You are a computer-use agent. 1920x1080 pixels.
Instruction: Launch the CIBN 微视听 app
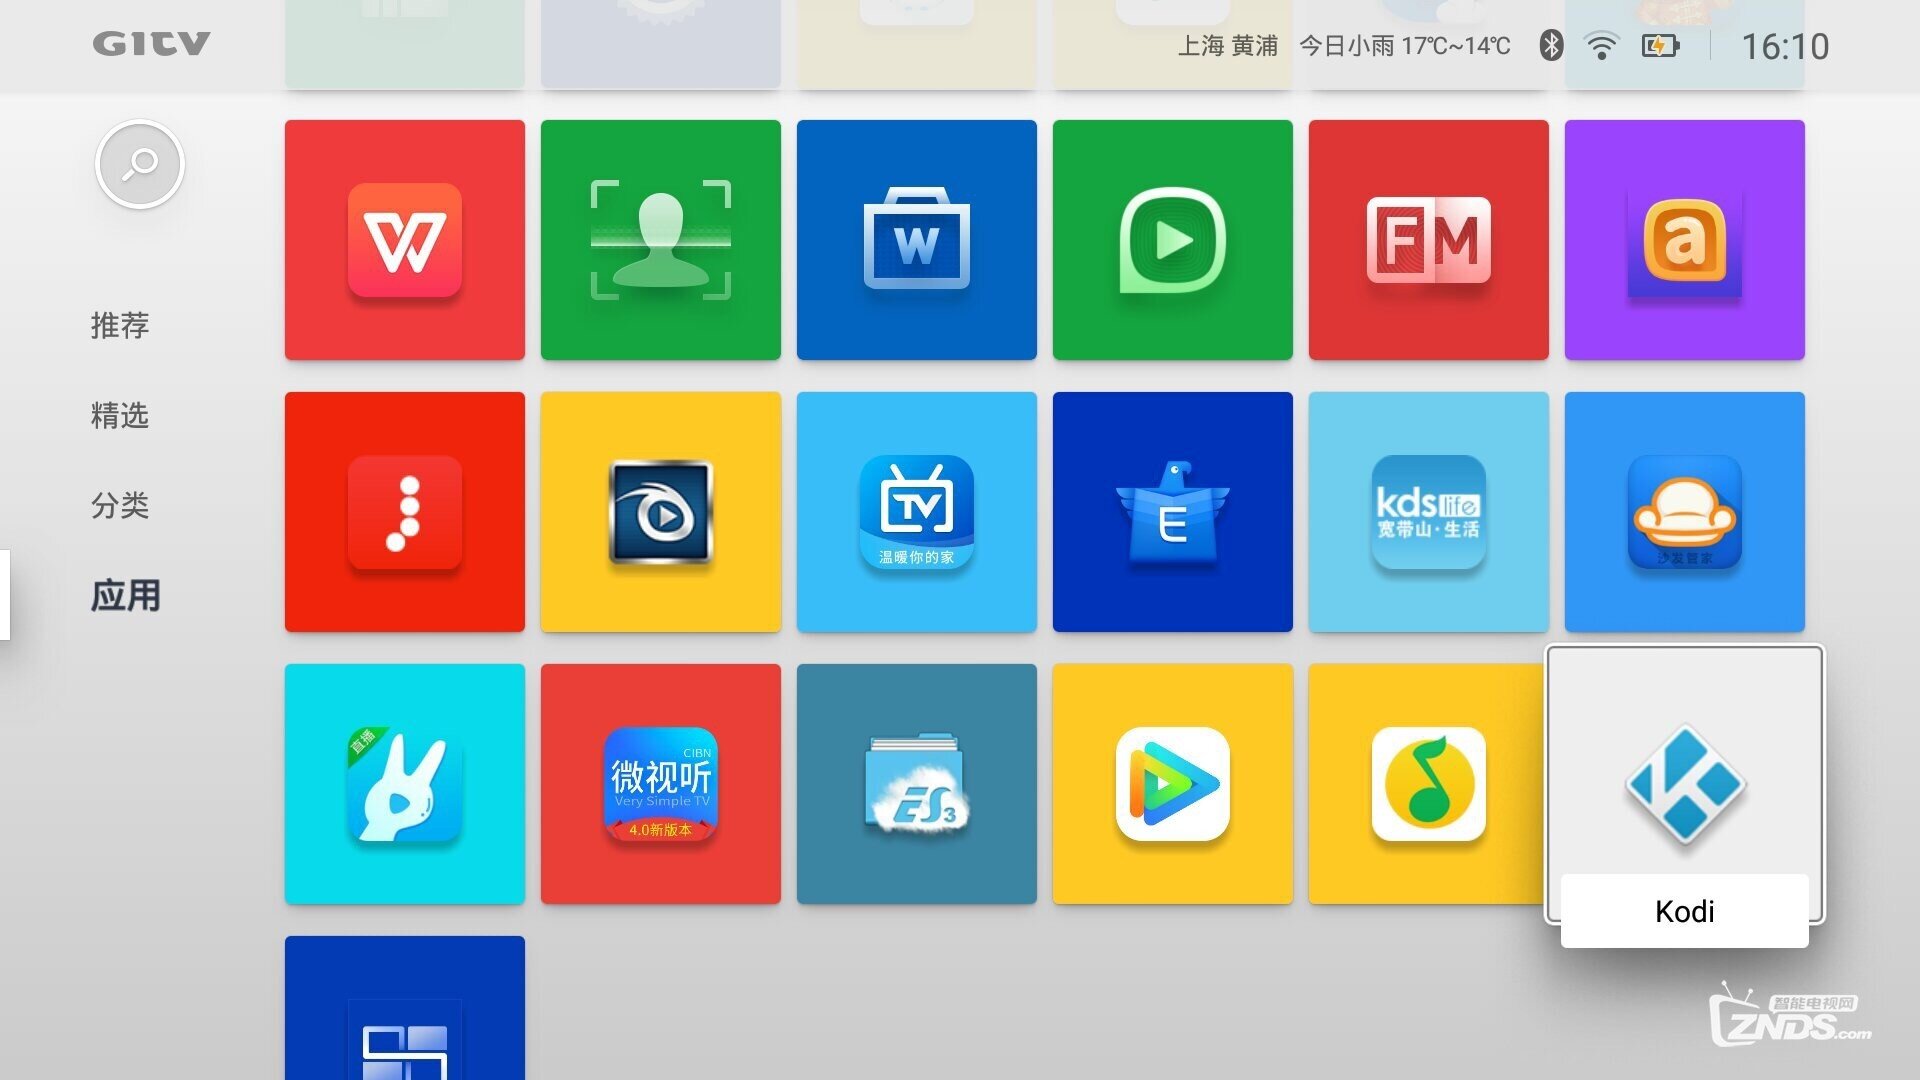pyautogui.click(x=660, y=784)
